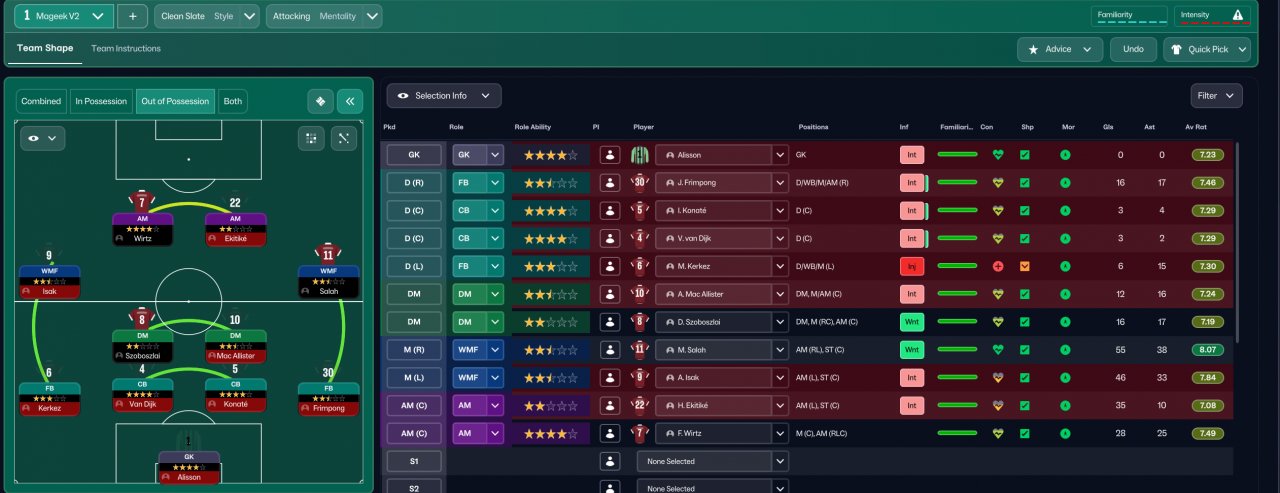Image resolution: width=1280 pixels, height=493 pixels.
Task: Toggle sharpness checkbox for M. Kerkez
Action: coord(1024,267)
